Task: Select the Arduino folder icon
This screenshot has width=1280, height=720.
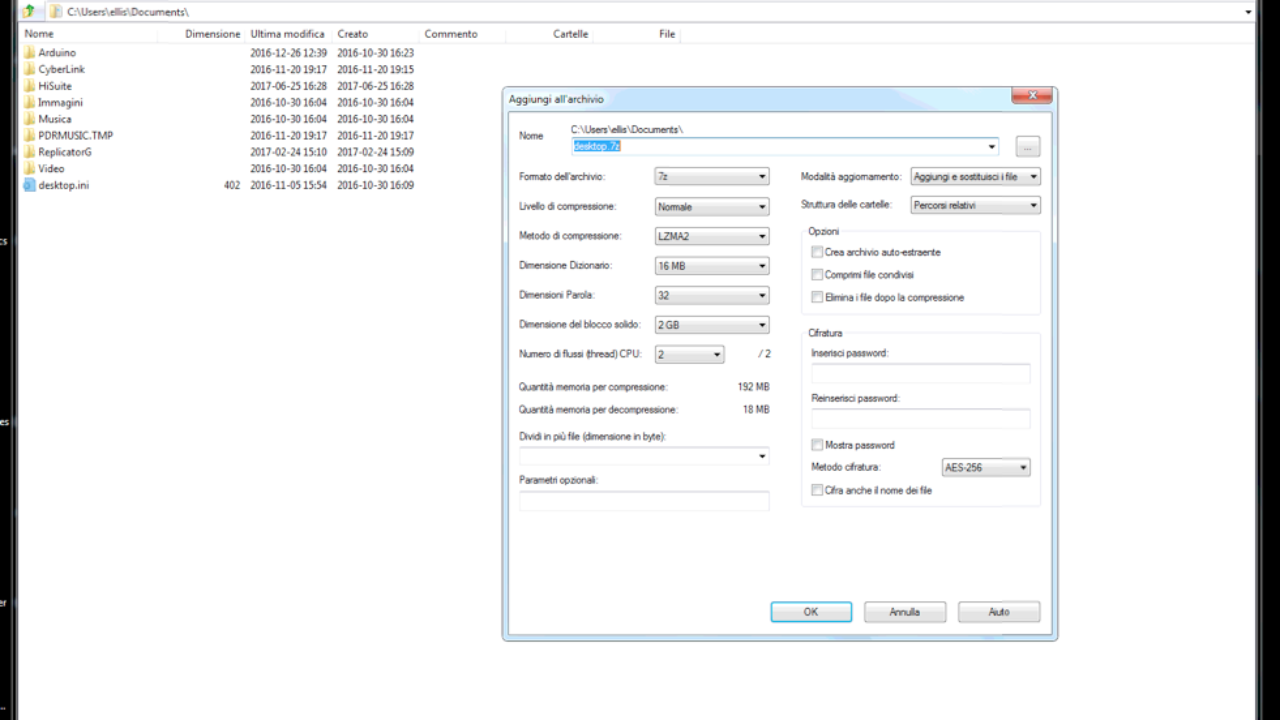Action: pyautogui.click(x=30, y=53)
